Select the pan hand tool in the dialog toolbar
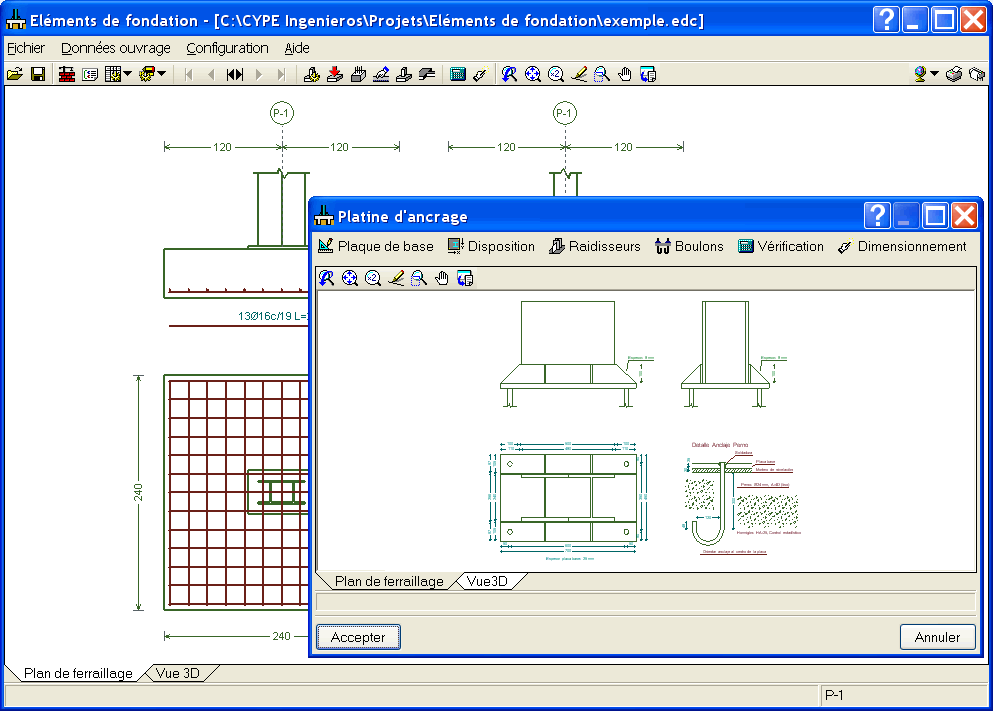 (442, 278)
